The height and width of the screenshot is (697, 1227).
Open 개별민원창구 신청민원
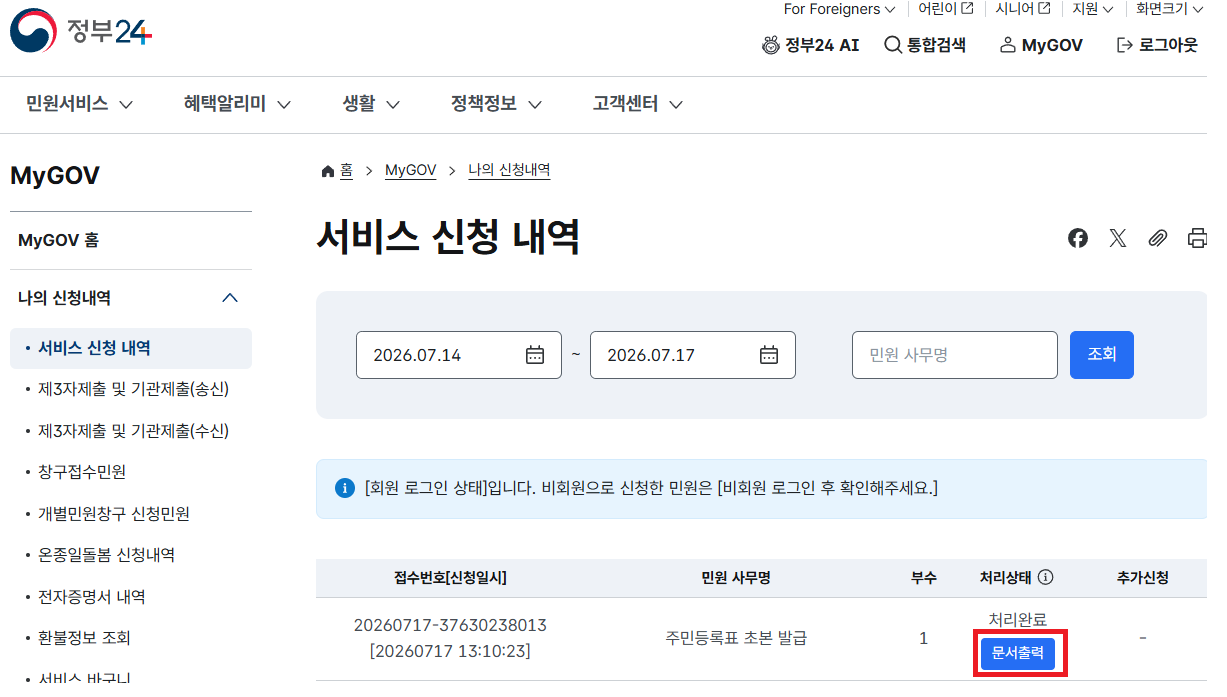pyautogui.click(x=114, y=514)
